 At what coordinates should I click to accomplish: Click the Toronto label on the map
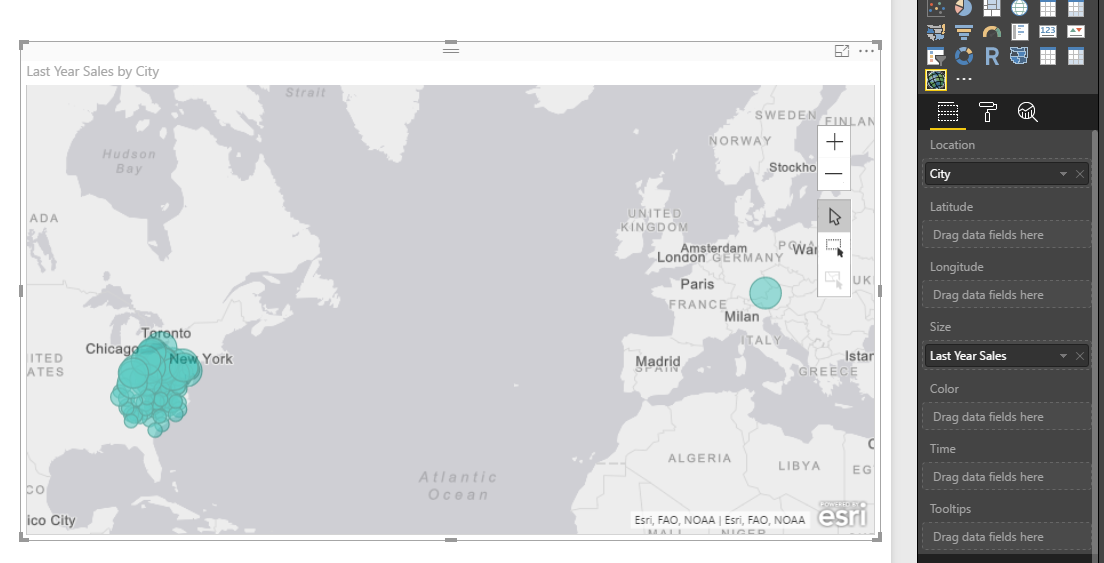pos(165,333)
